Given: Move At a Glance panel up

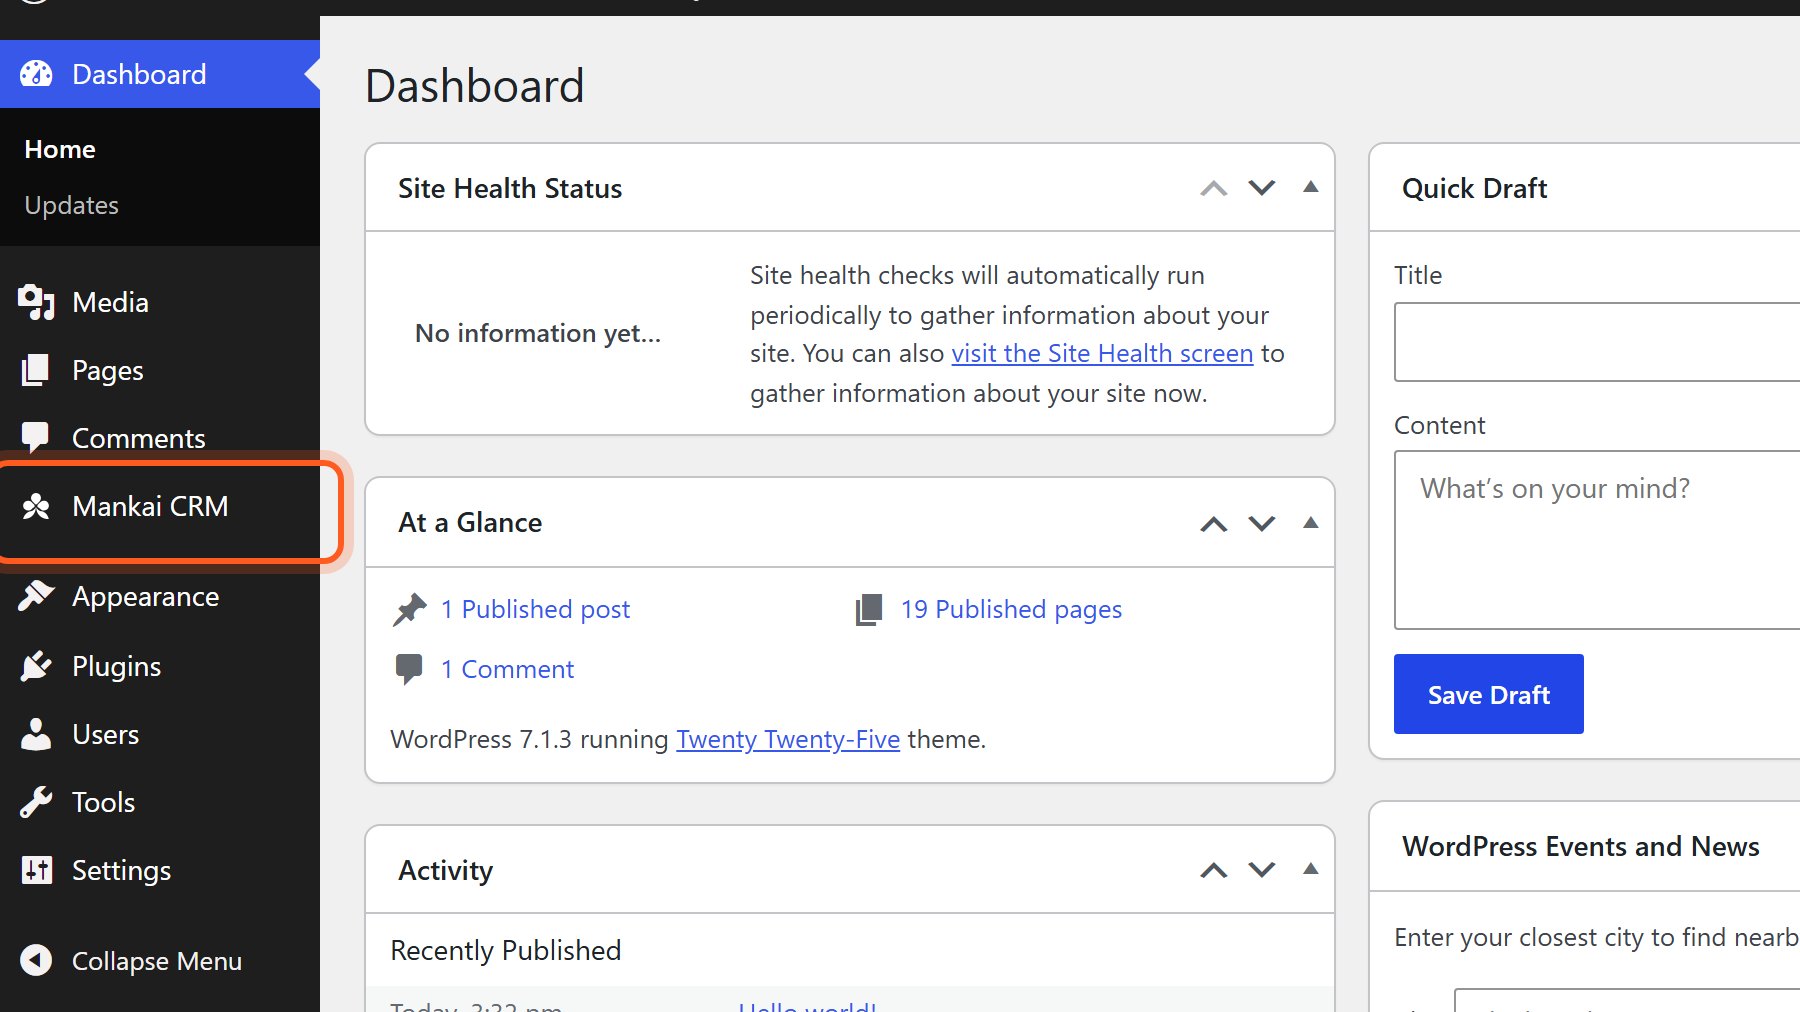Looking at the screenshot, I should pos(1213,523).
